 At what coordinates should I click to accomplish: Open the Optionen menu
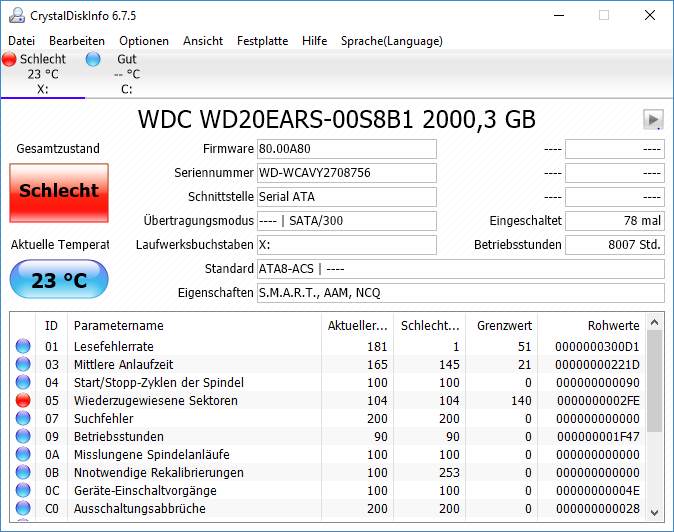[144, 41]
